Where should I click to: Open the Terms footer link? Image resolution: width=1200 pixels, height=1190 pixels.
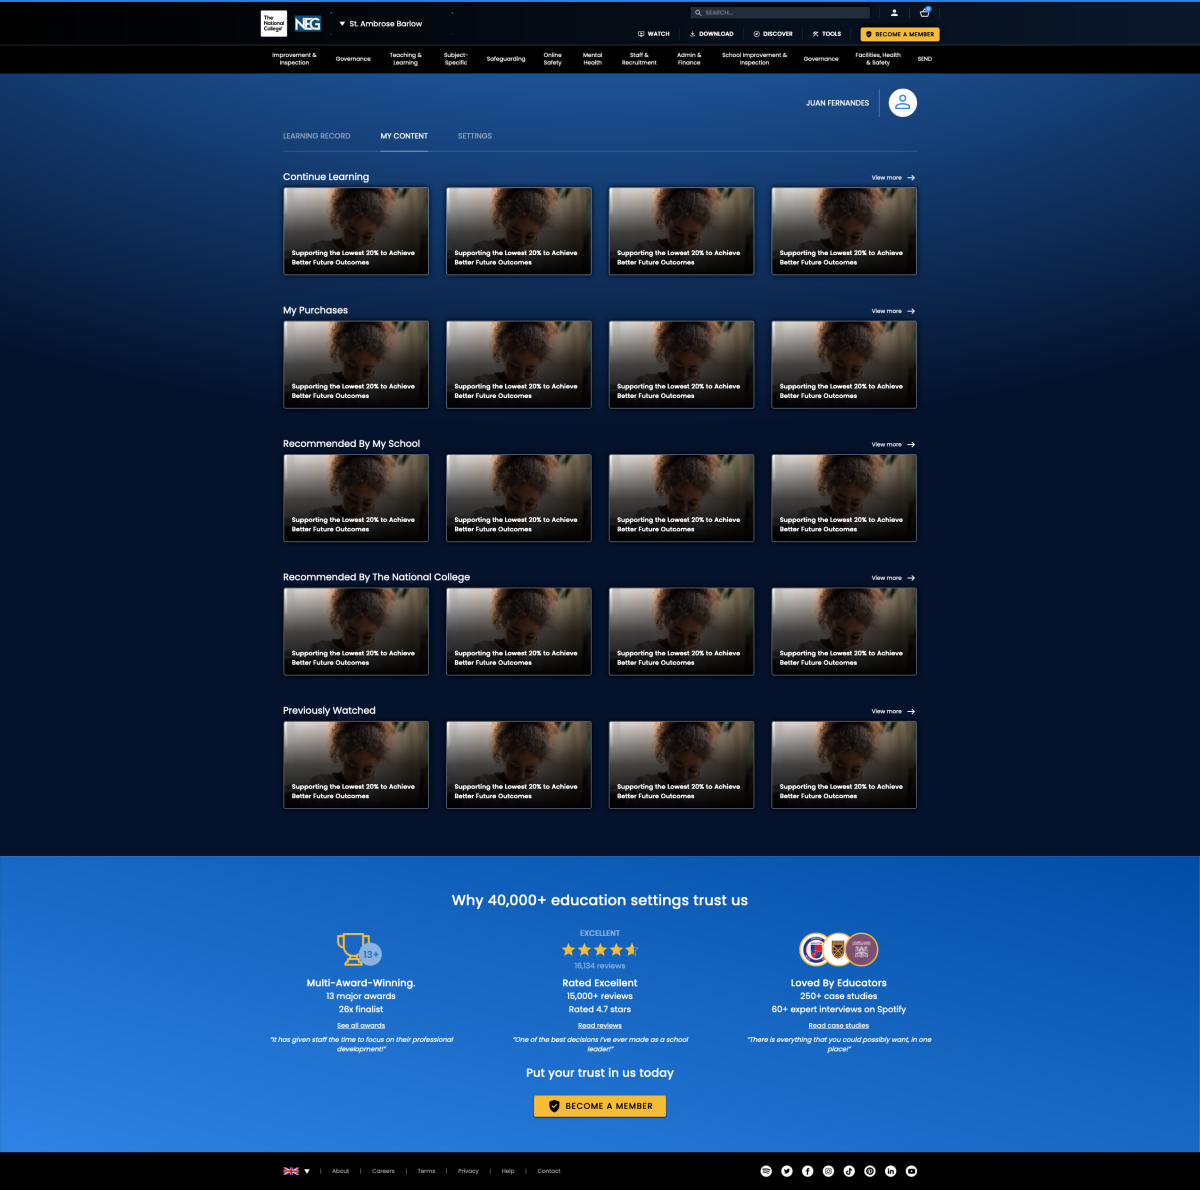(x=427, y=1171)
